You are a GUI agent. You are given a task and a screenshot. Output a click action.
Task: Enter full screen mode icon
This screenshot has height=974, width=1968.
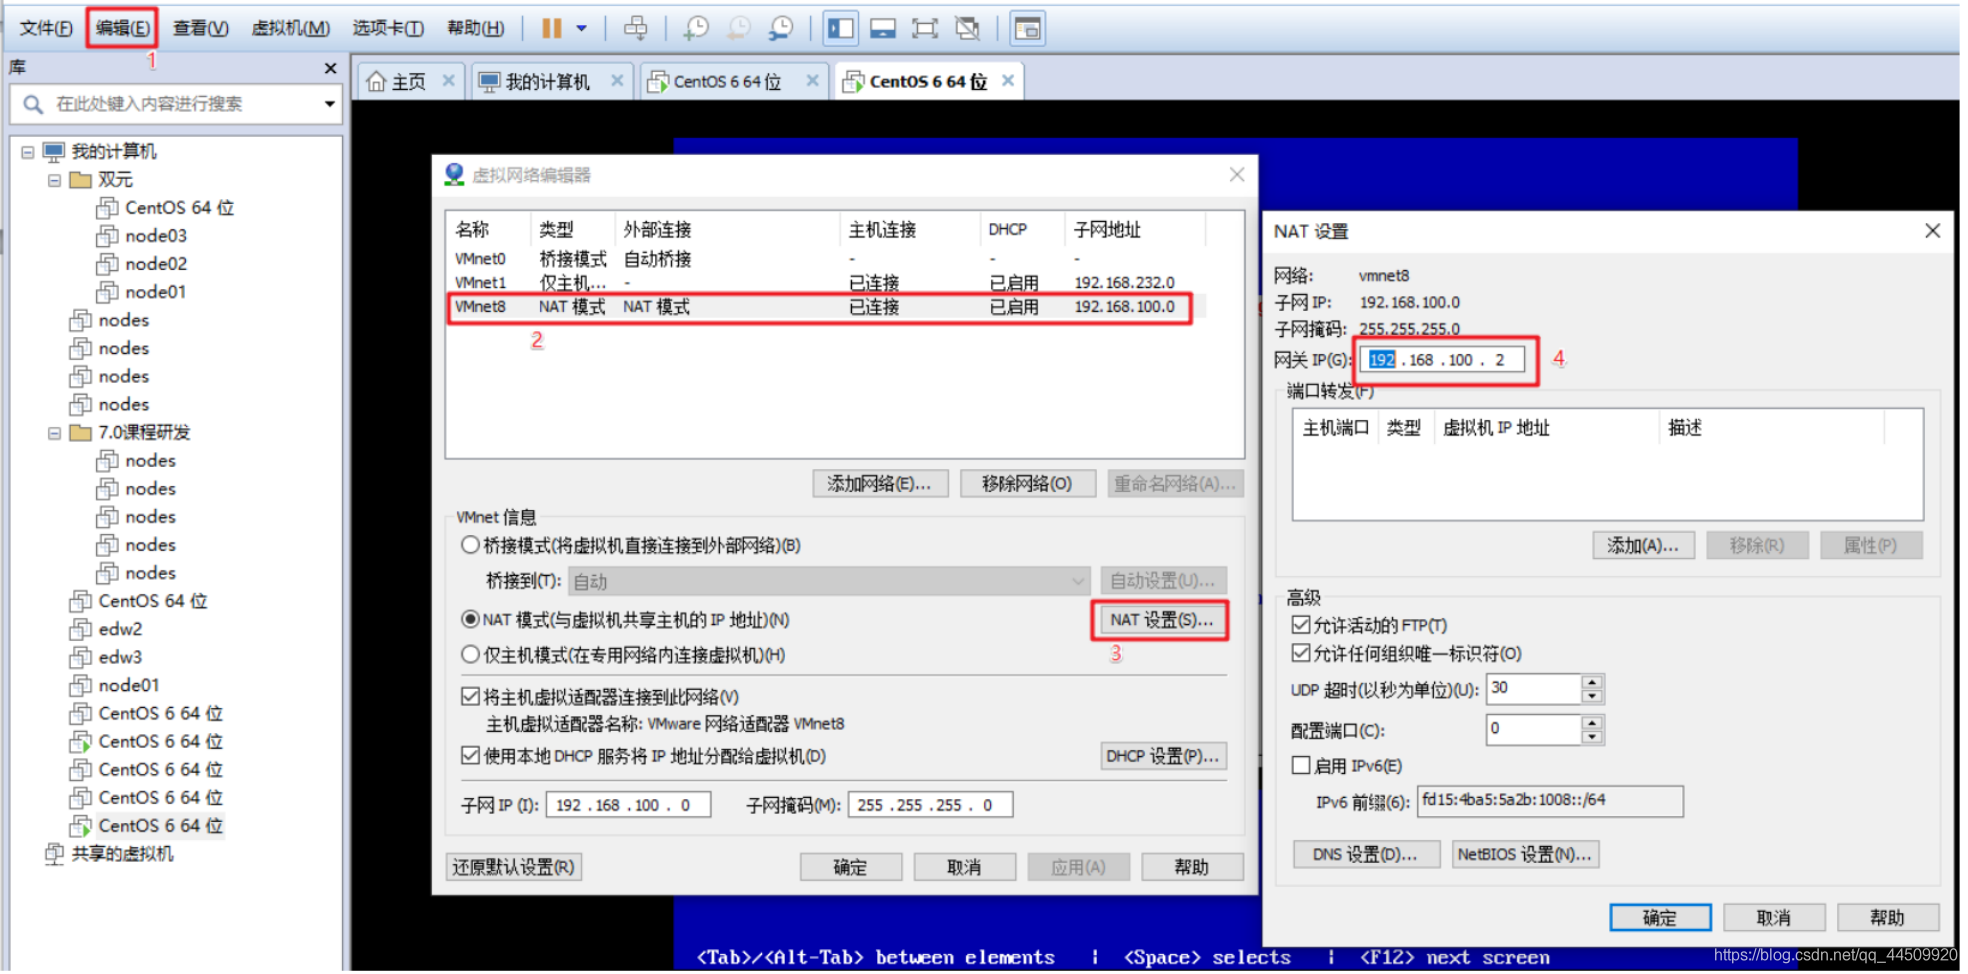click(925, 28)
